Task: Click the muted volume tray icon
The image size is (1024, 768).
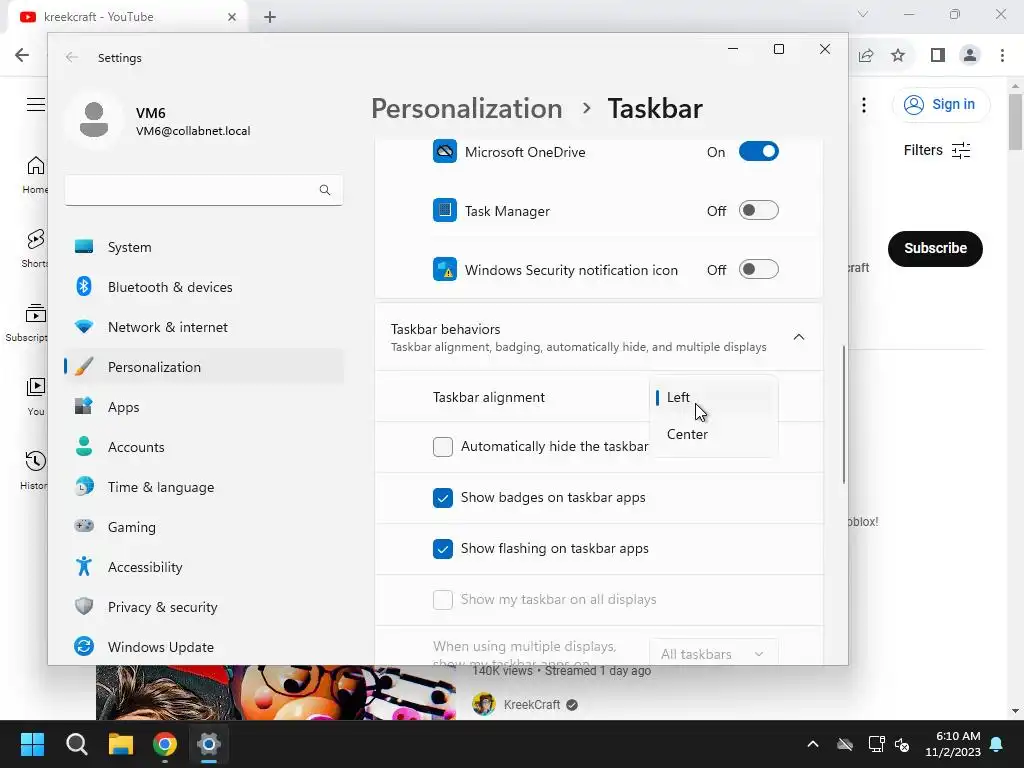Action: [x=903, y=744]
